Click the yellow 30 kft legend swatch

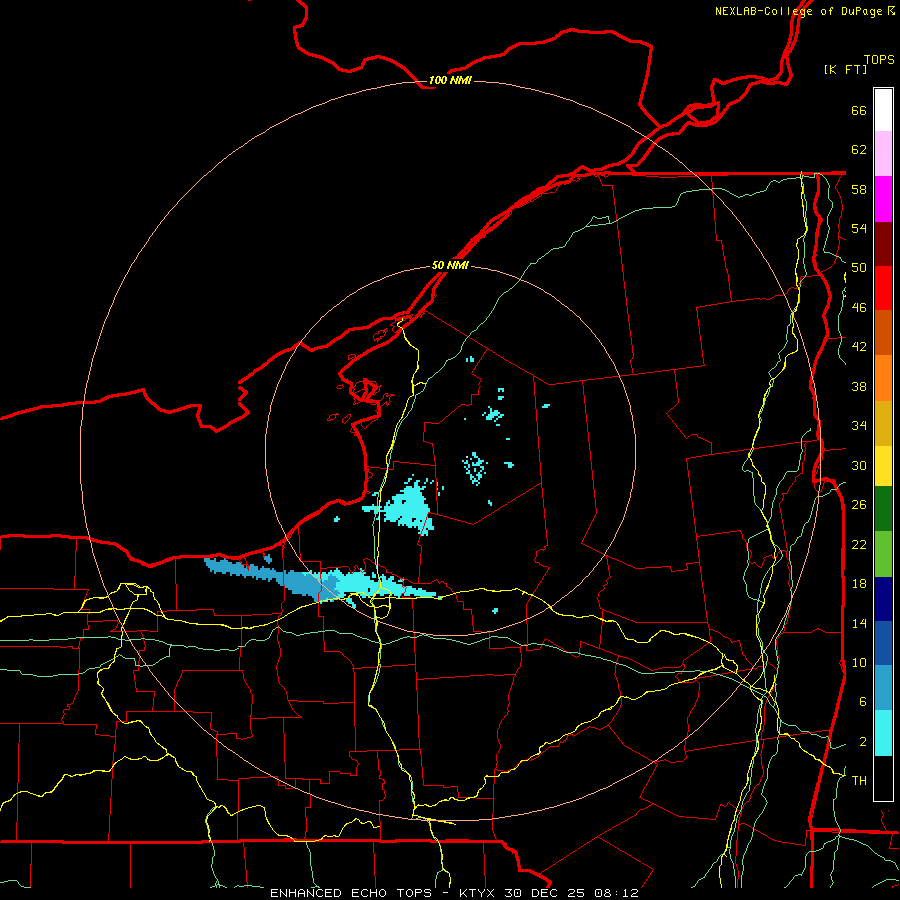883,466
